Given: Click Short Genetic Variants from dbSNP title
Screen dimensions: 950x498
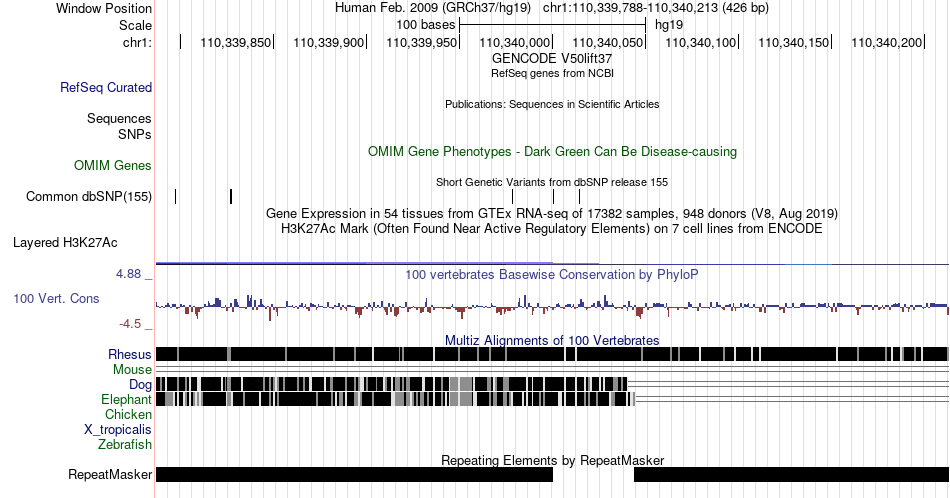Looking at the screenshot, I should point(552,182).
